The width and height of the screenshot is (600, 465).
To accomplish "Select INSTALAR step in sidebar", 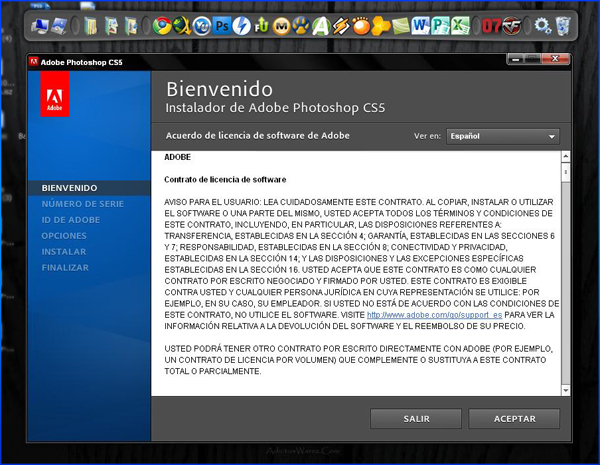I will click(64, 252).
